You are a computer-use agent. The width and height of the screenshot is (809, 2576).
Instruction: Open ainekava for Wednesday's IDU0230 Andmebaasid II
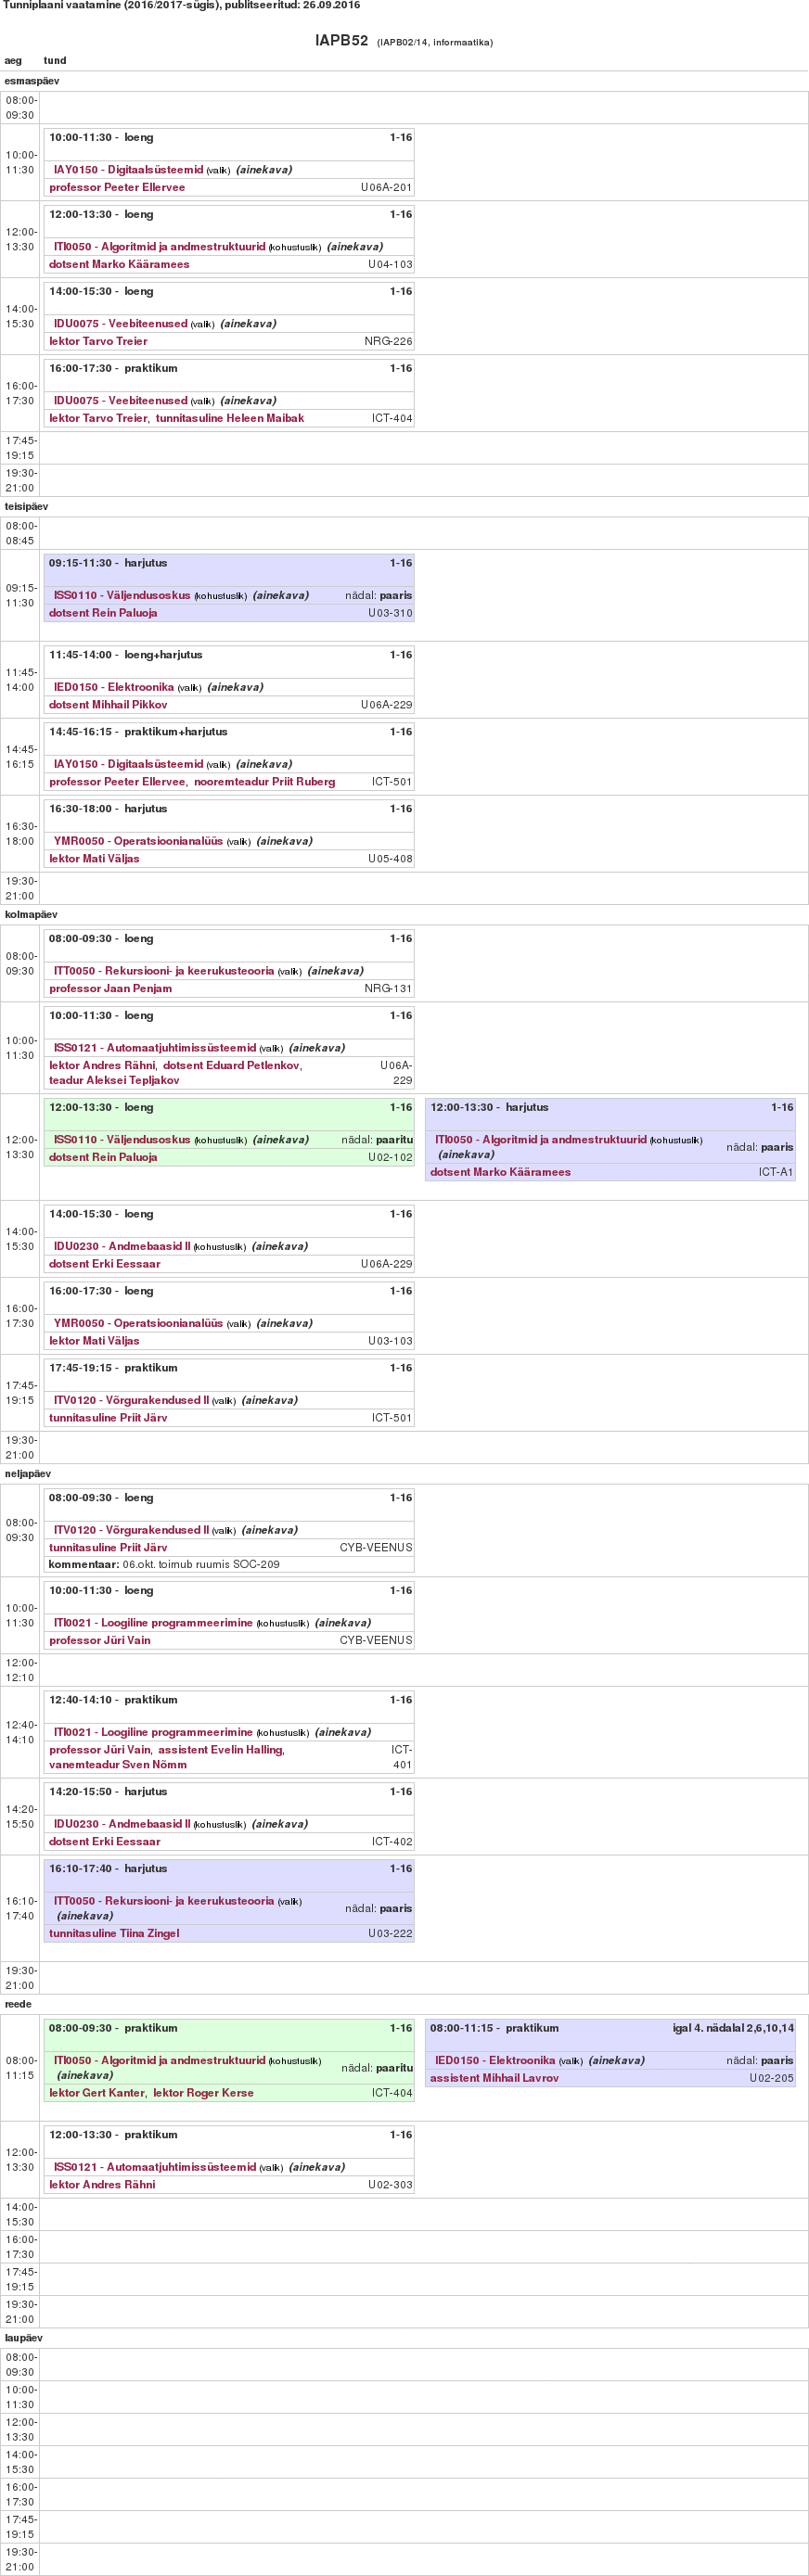(280, 1246)
